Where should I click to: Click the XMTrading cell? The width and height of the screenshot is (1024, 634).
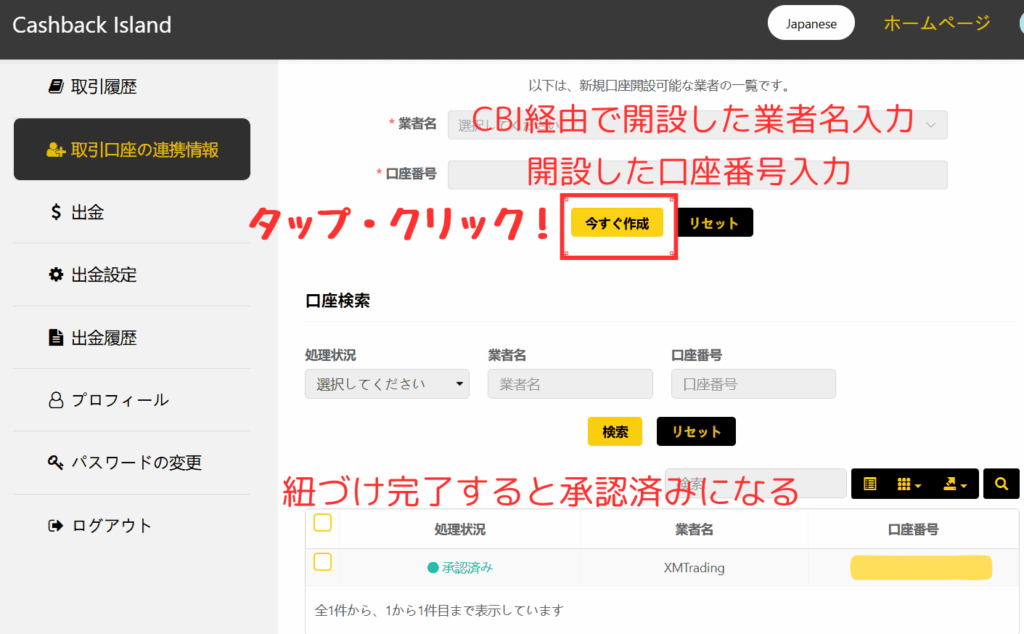point(694,567)
